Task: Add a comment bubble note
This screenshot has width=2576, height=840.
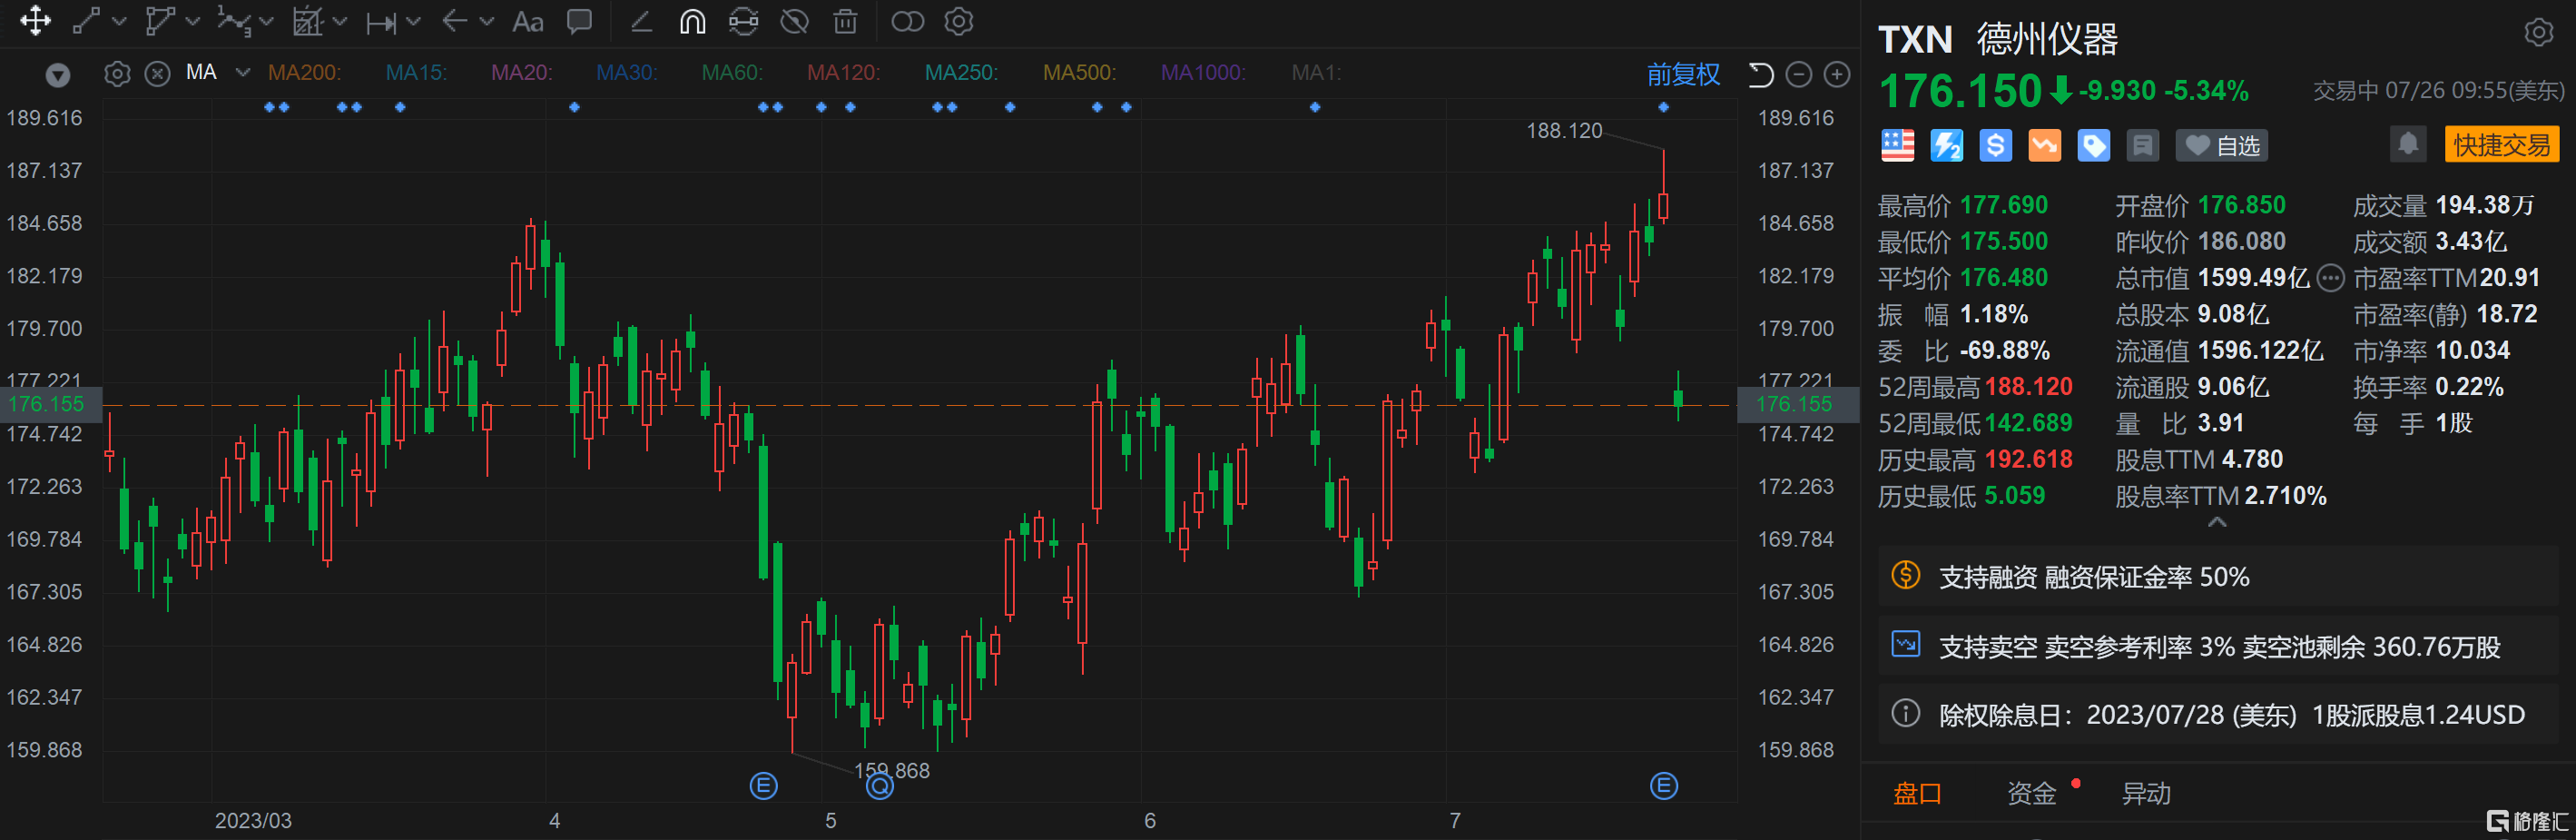Action: click(580, 21)
